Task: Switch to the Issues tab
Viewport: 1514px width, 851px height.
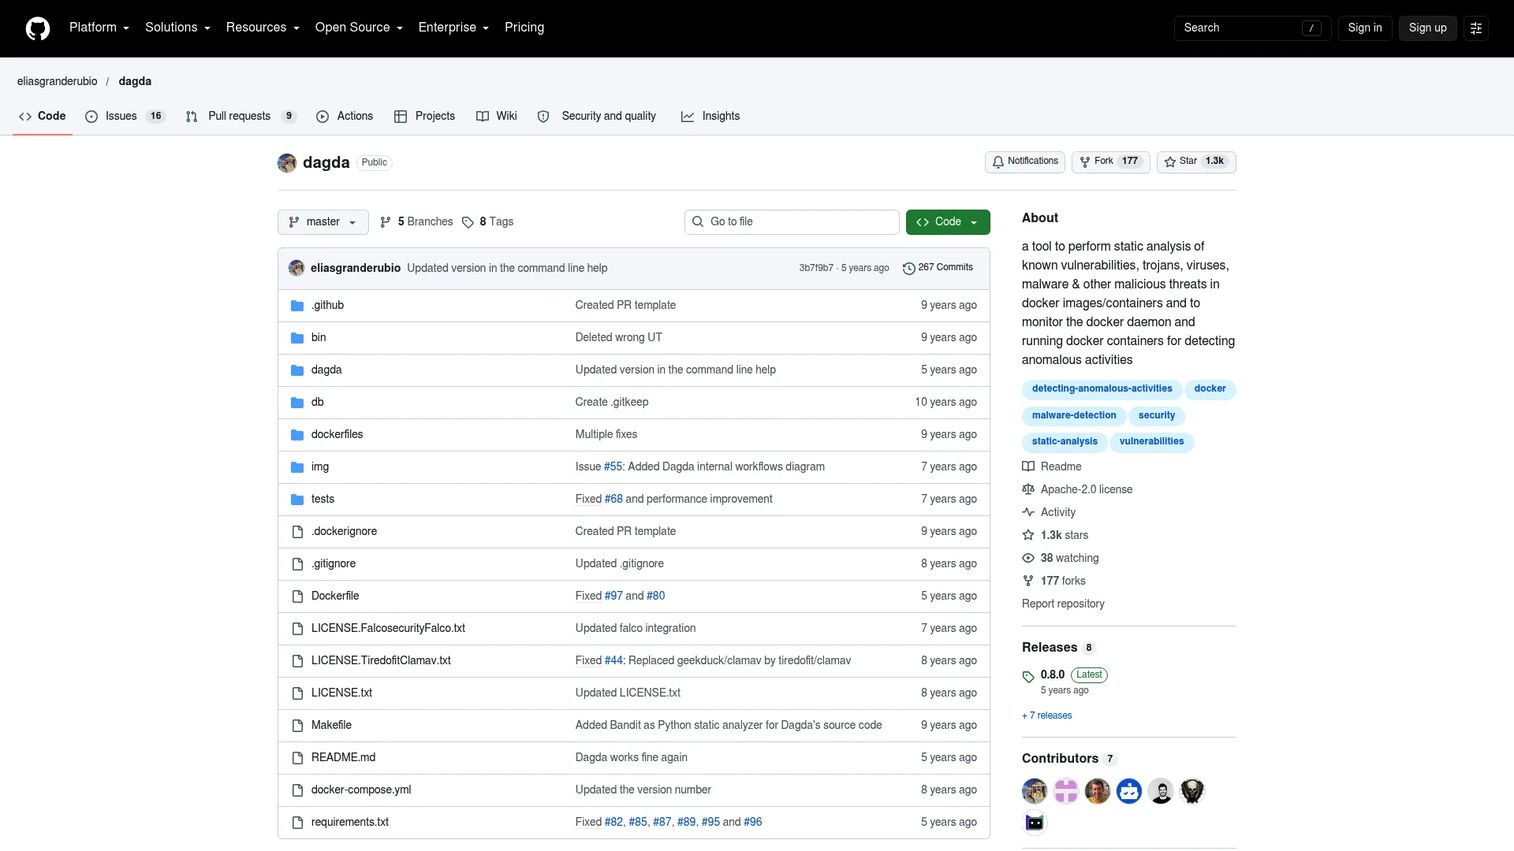Action: 125,116
